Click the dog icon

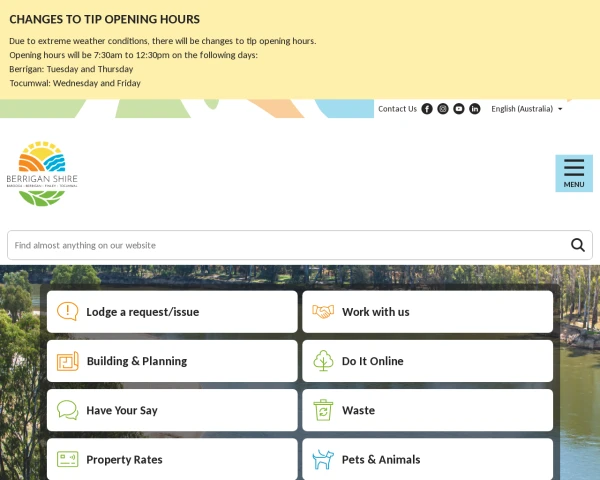coord(323,459)
